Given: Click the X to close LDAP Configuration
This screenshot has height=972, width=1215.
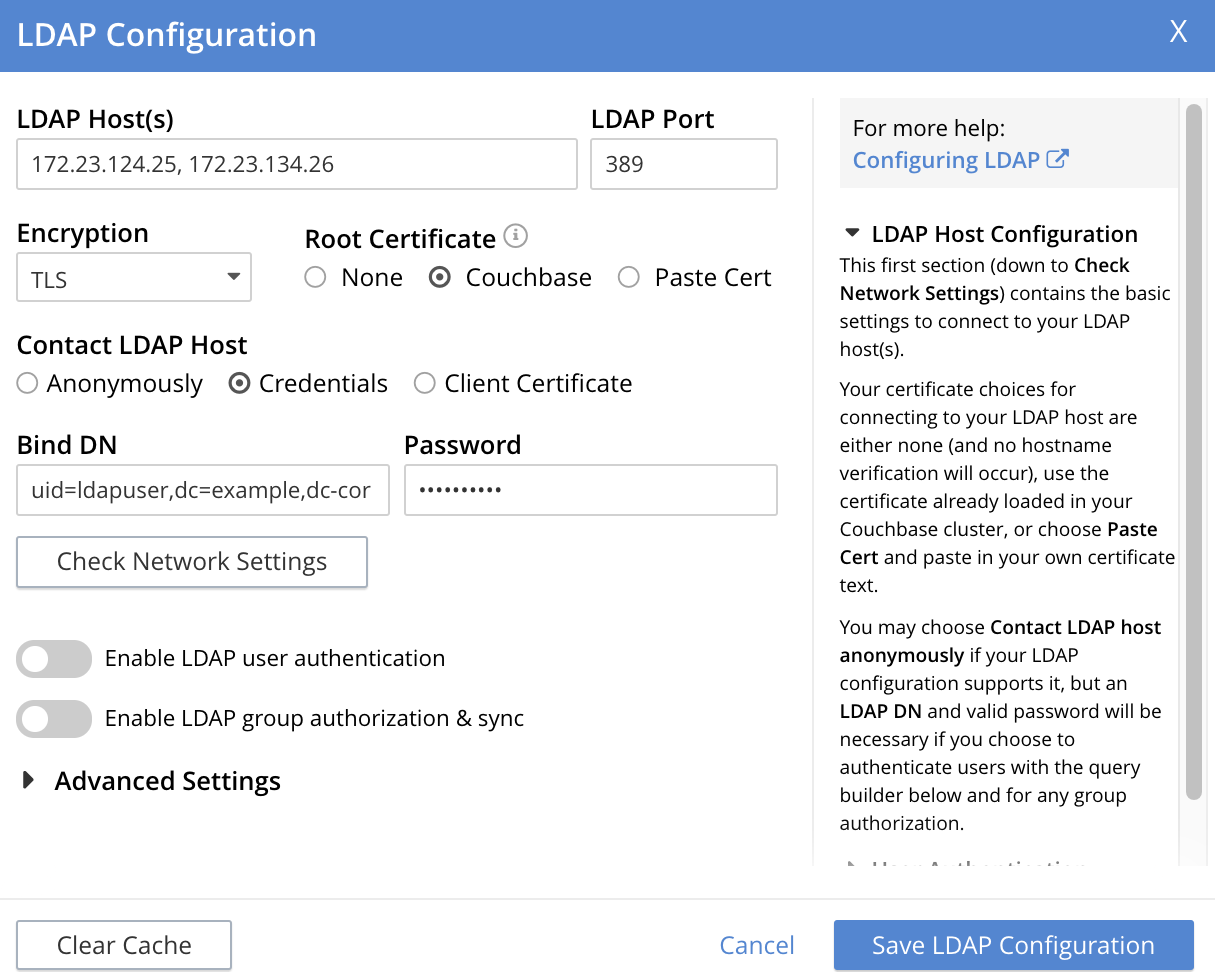Looking at the screenshot, I should (x=1178, y=32).
